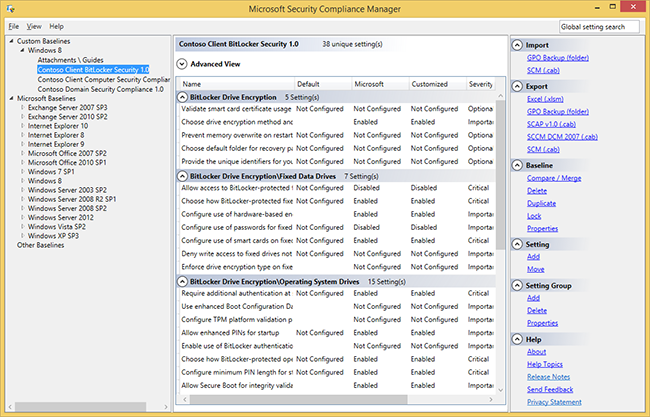Type in the Global setting search box
The image size is (650, 417).
[x=600, y=27]
